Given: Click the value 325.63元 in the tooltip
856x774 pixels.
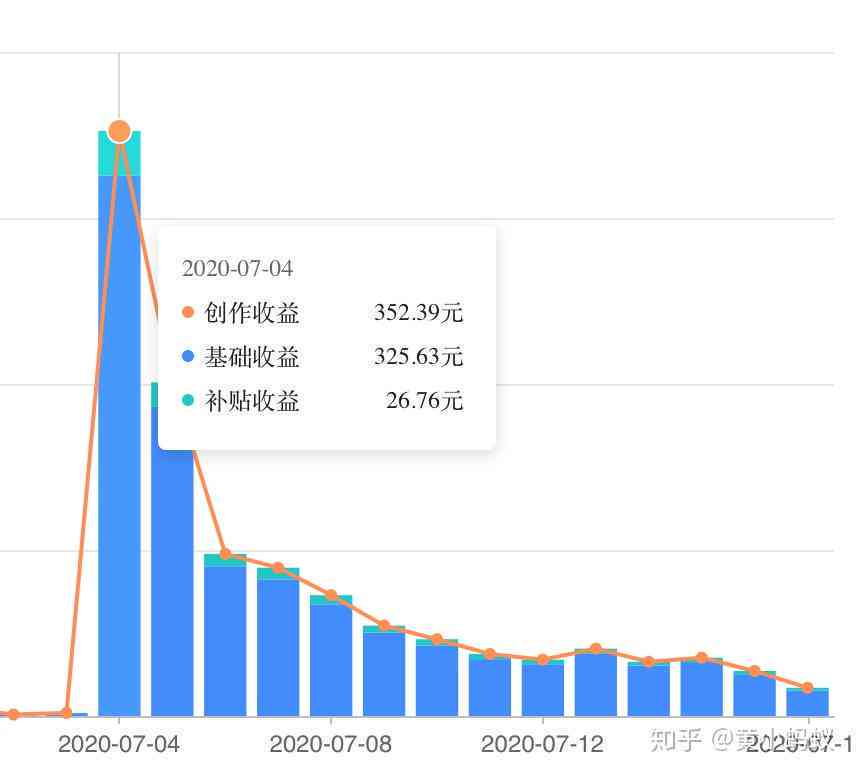Looking at the screenshot, I should coord(419,357).
